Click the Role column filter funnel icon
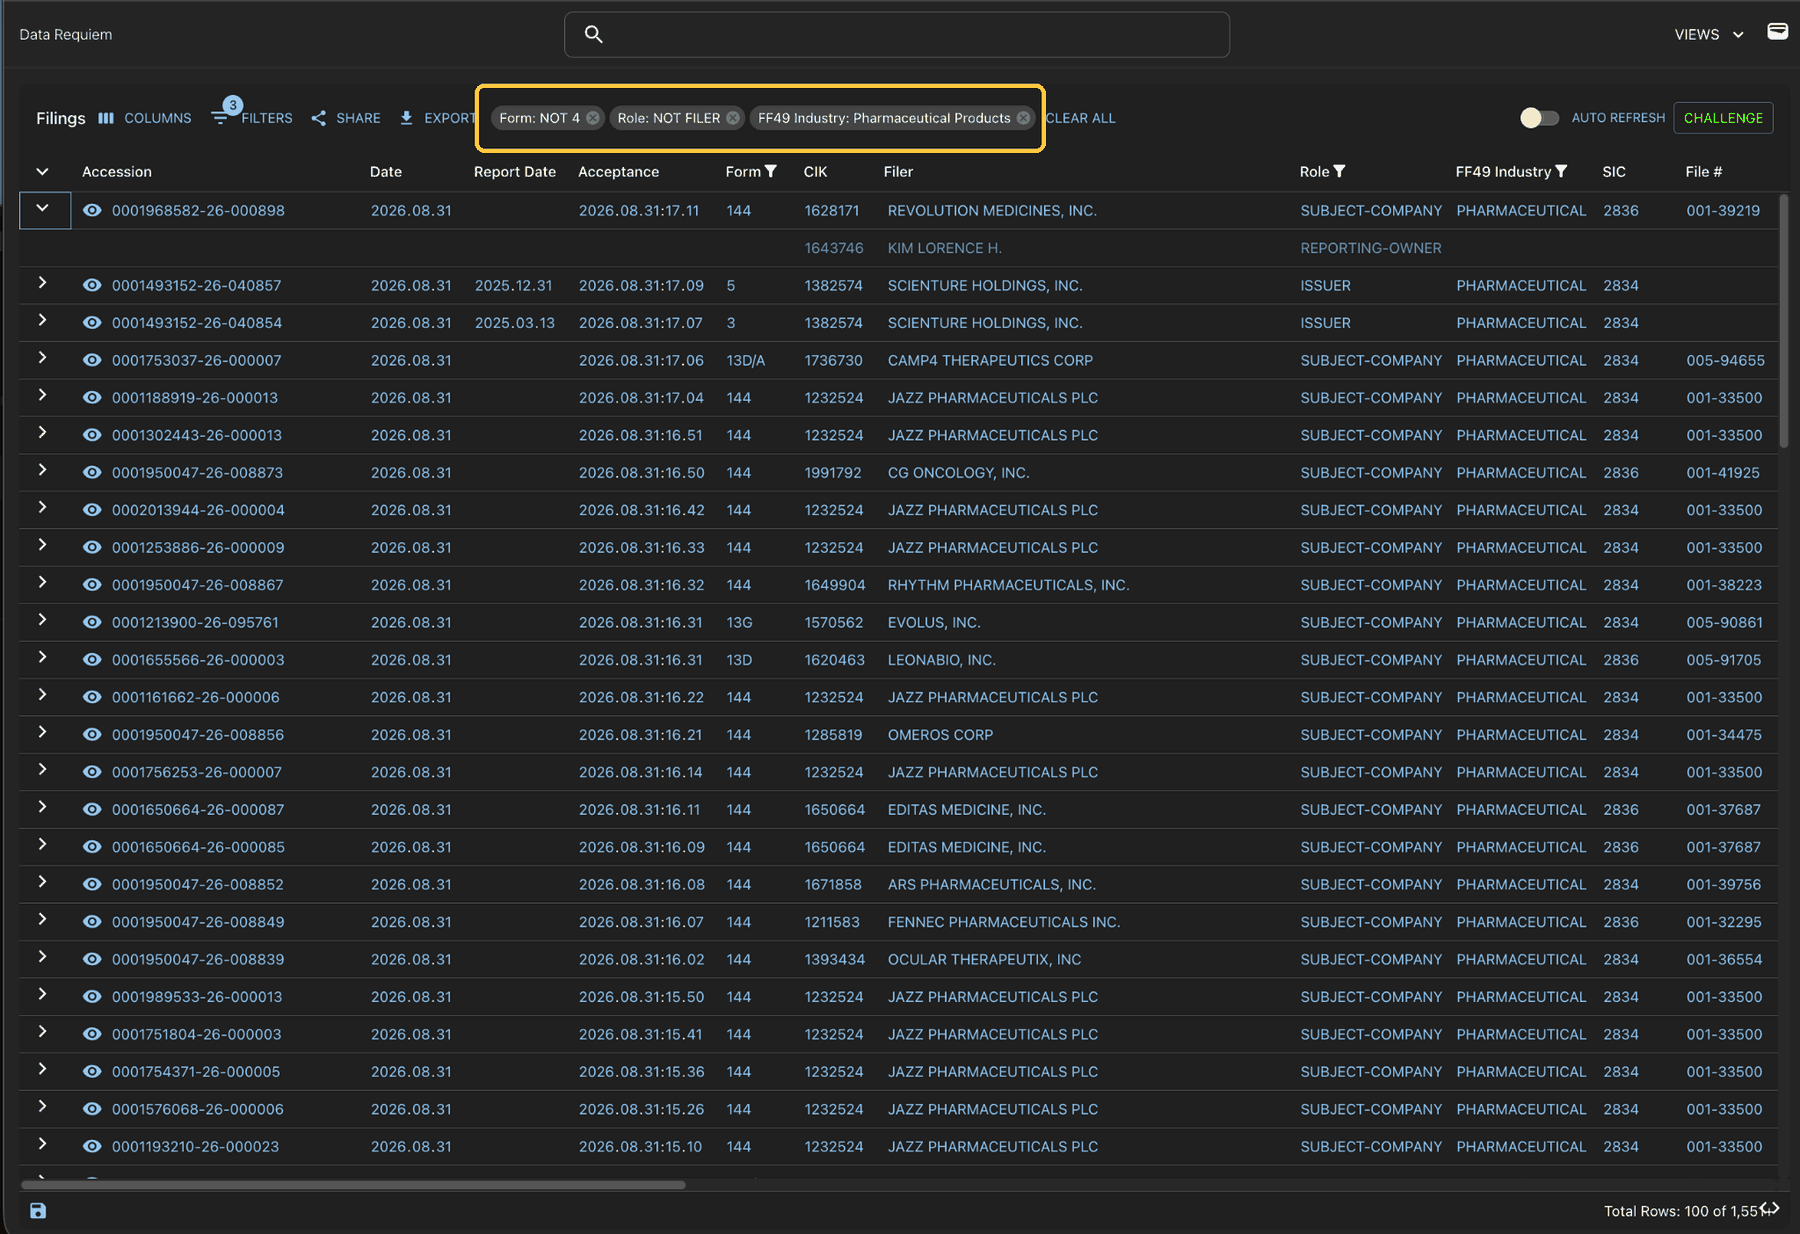The height and width of the screenshot is (1234, 1800). point(1339,172)
